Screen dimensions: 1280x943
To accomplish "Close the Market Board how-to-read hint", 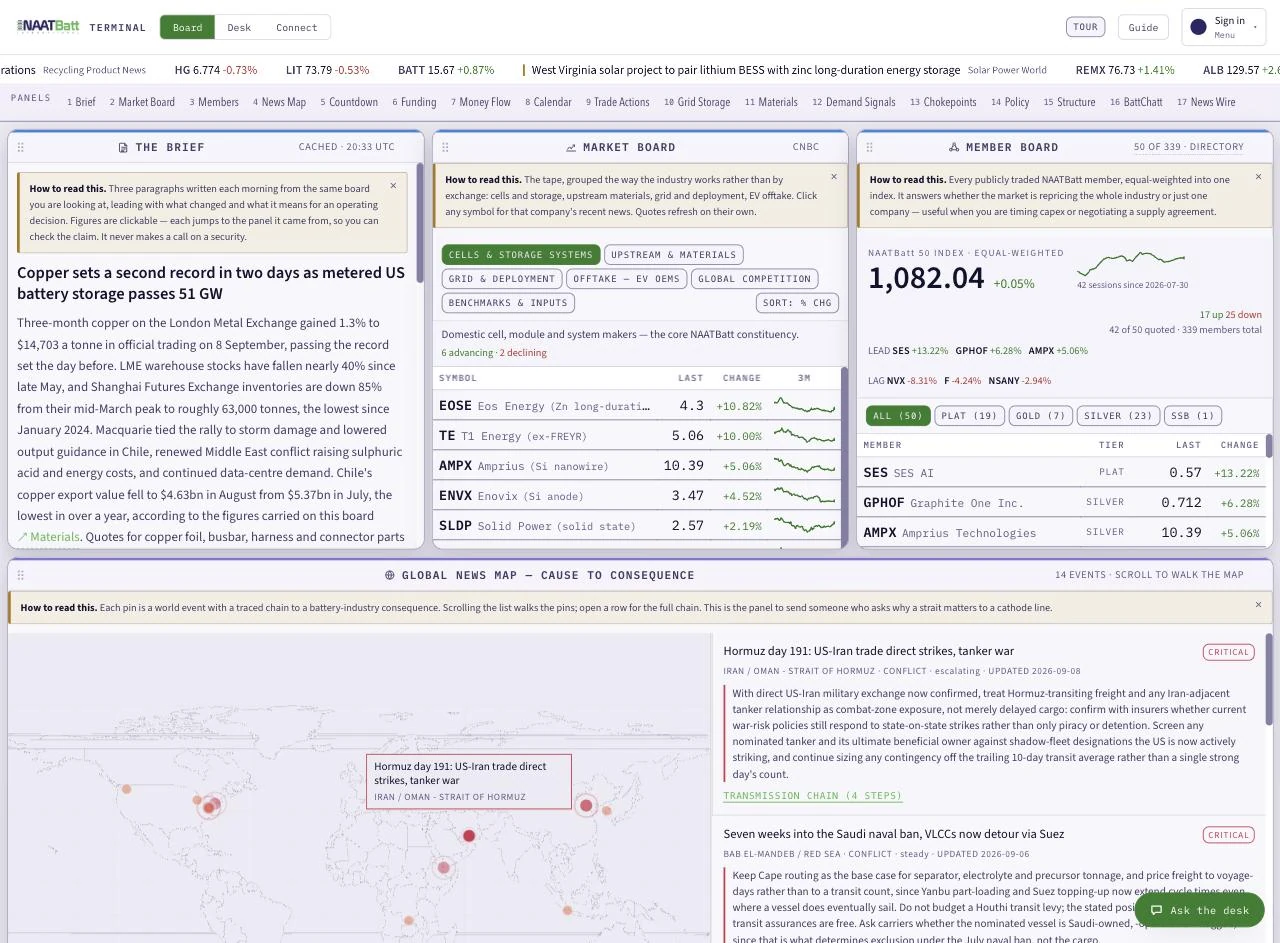I will [834, 177].
